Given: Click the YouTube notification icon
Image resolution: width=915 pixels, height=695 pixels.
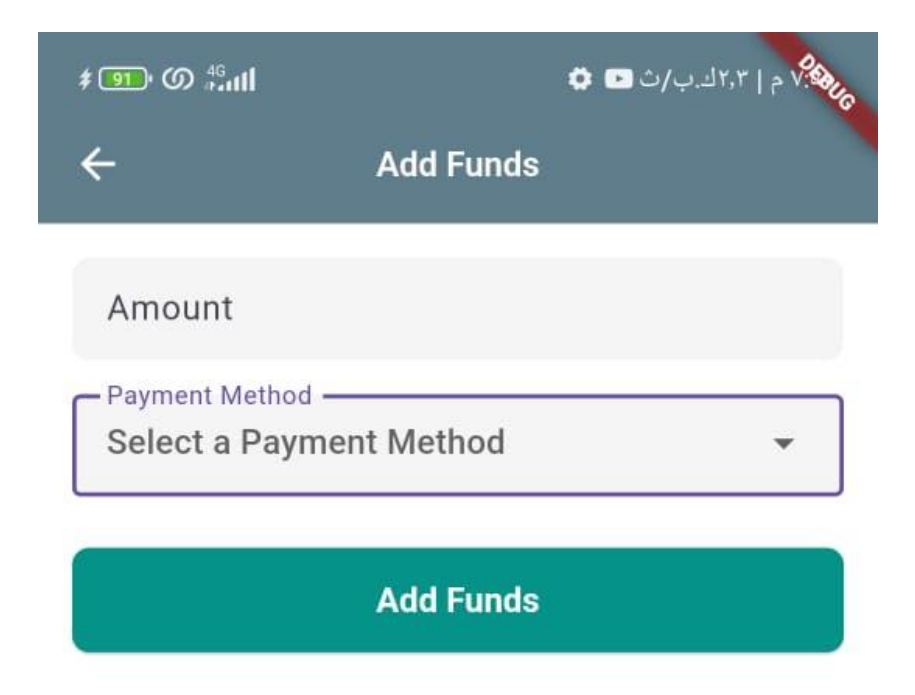Looking at the screenshot, I should pos(620,78).
